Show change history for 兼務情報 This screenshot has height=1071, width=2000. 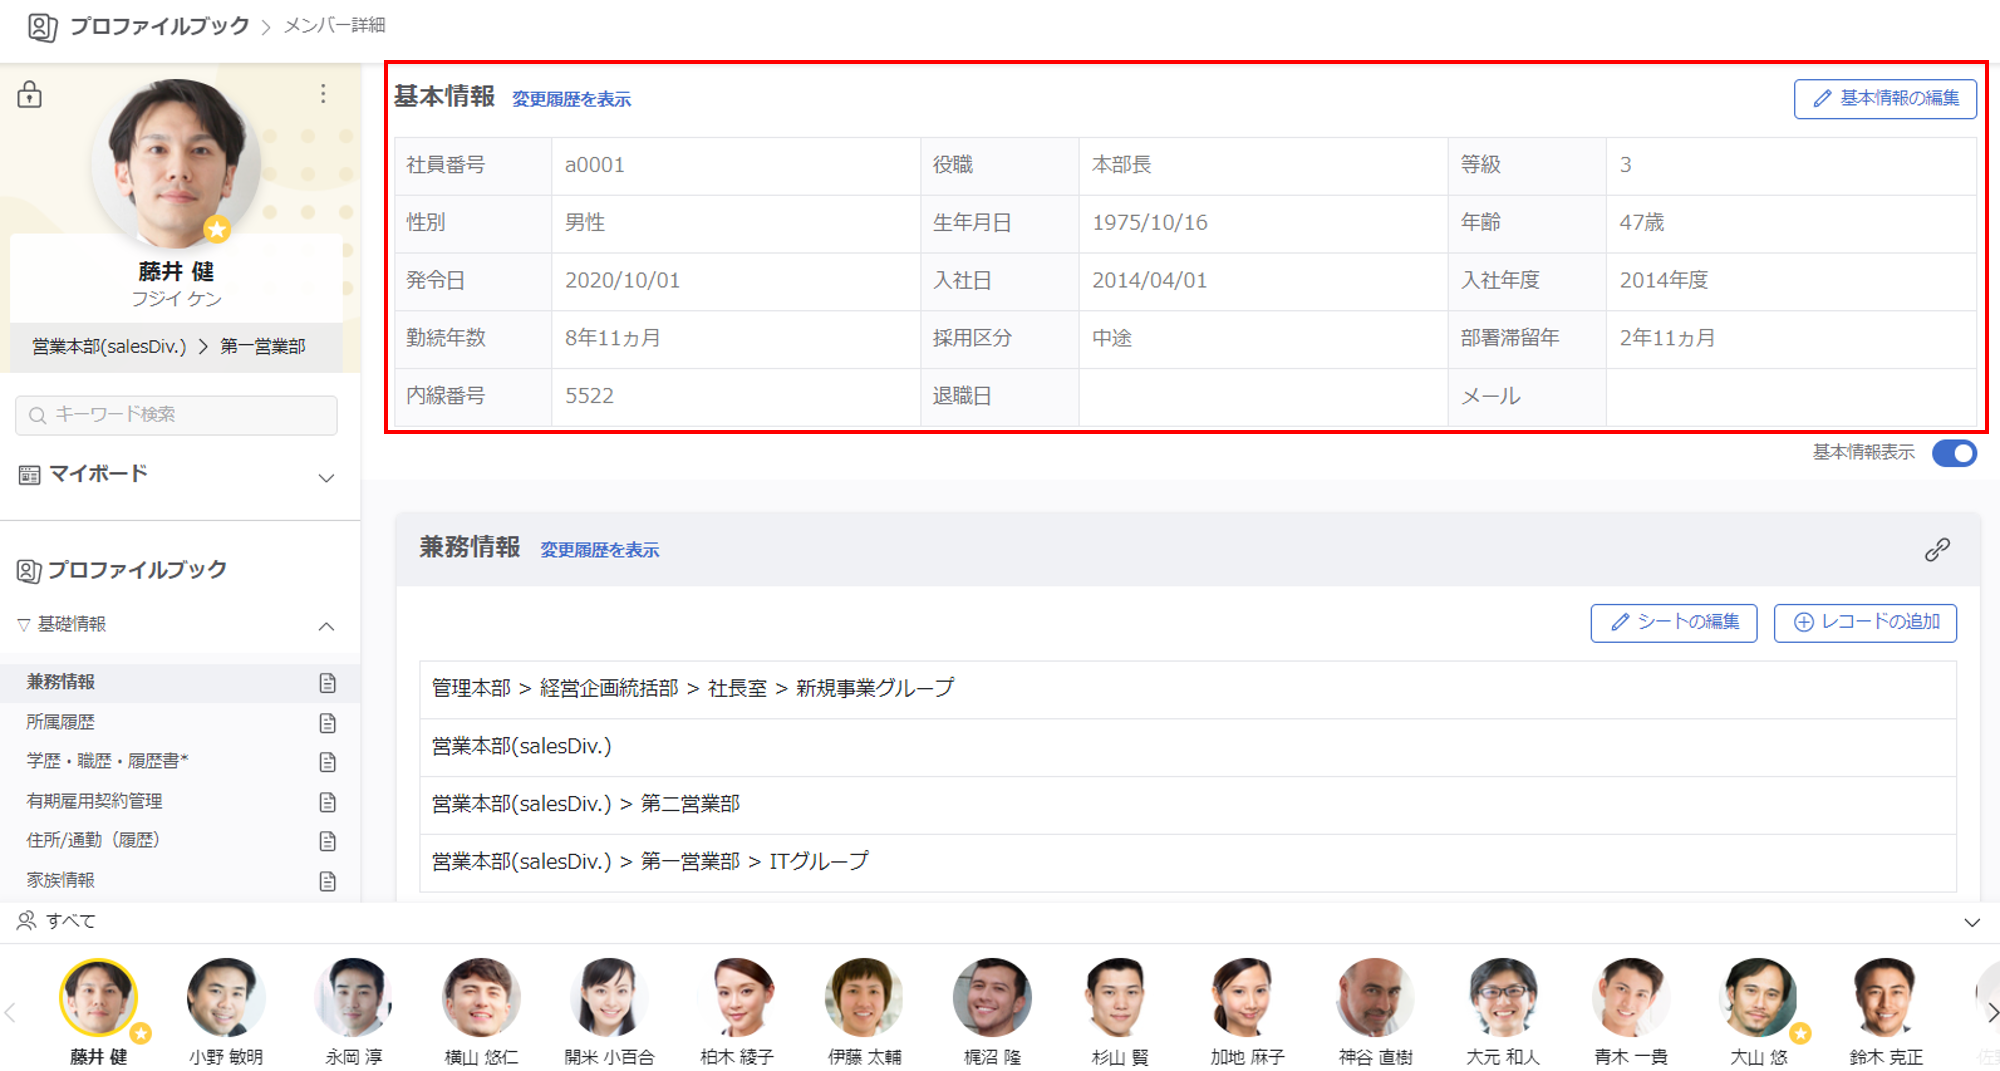pyautogui.click(x=599, y=550)
